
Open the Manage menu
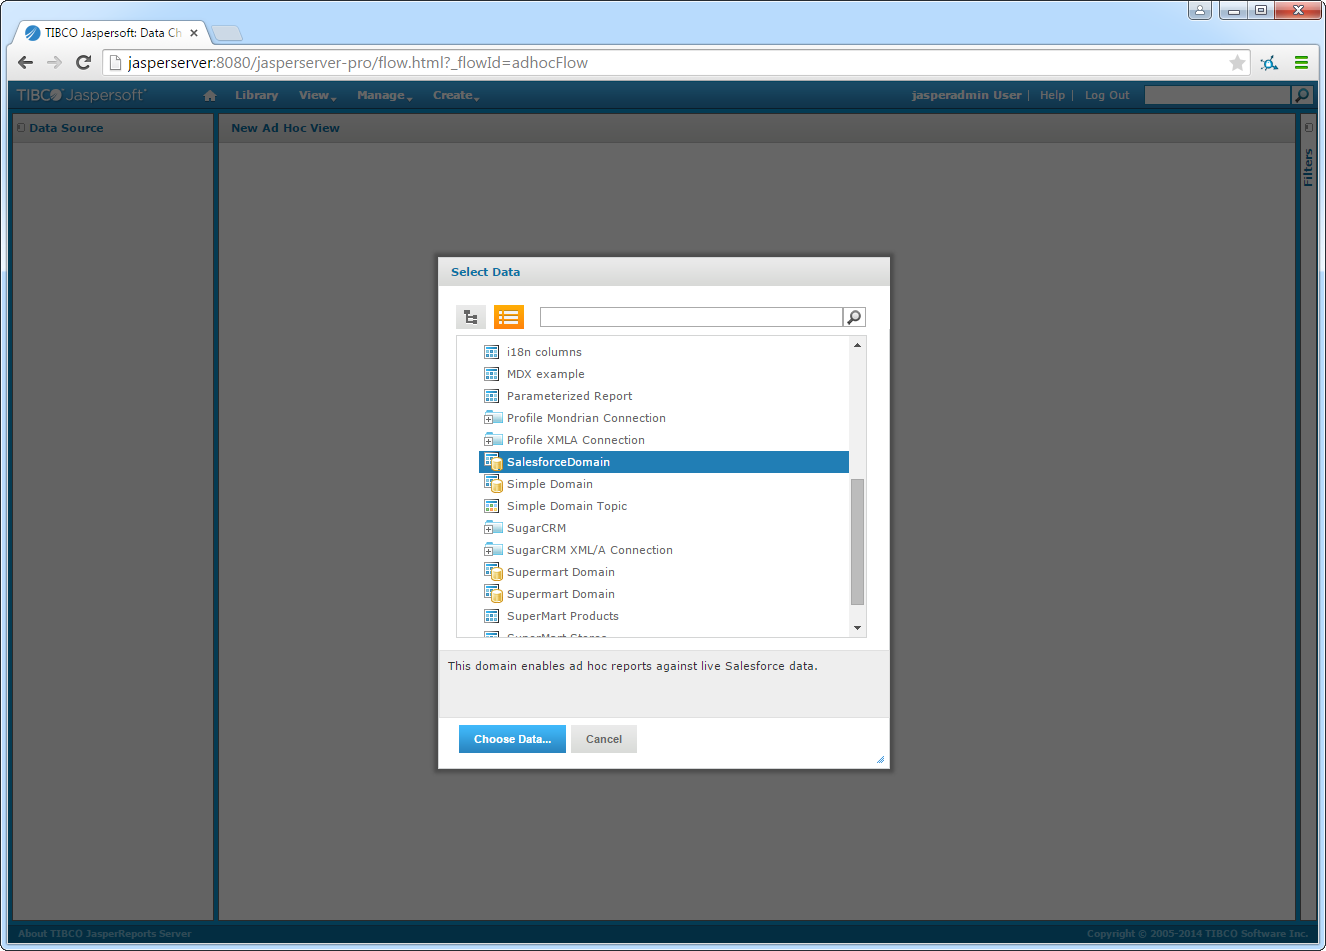pos(384,96)
